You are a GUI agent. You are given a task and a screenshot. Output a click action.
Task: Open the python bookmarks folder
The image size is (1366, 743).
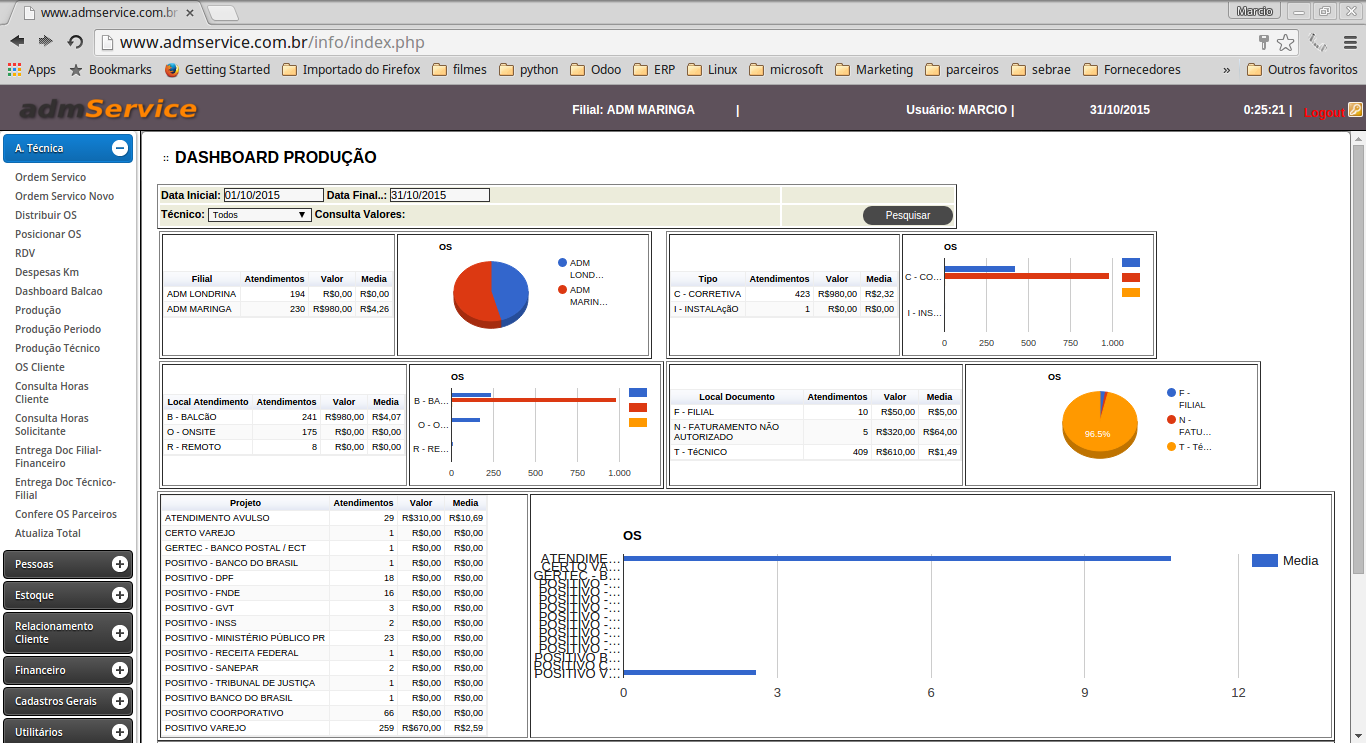click(x=528, y=70)
